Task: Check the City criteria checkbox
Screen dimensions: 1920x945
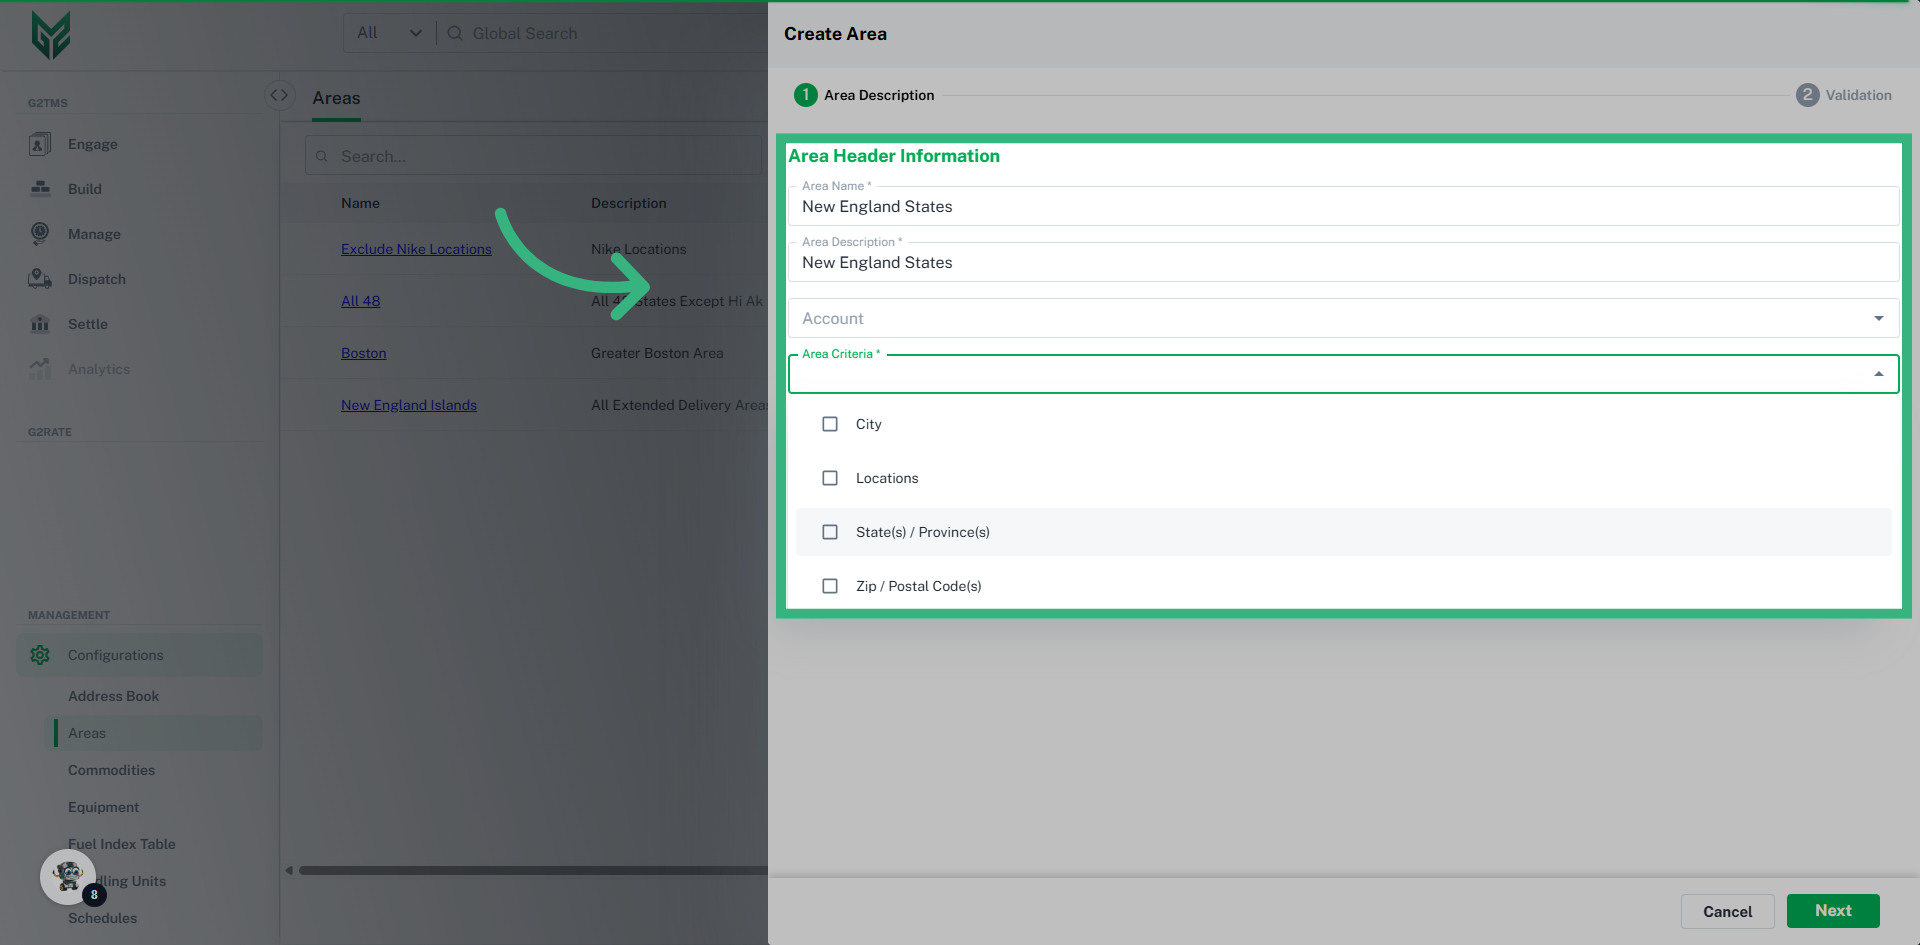Action: coord(829,423)
